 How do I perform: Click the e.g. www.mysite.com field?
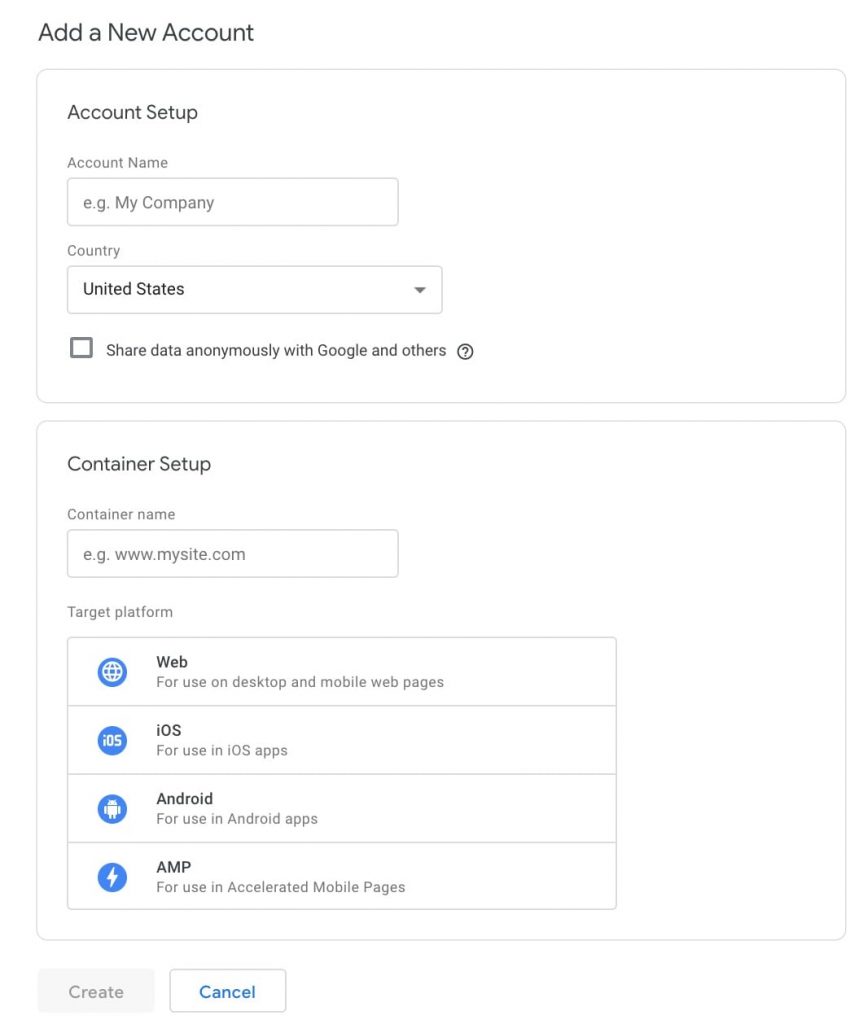pyautogui.click(x=232, y=553)
